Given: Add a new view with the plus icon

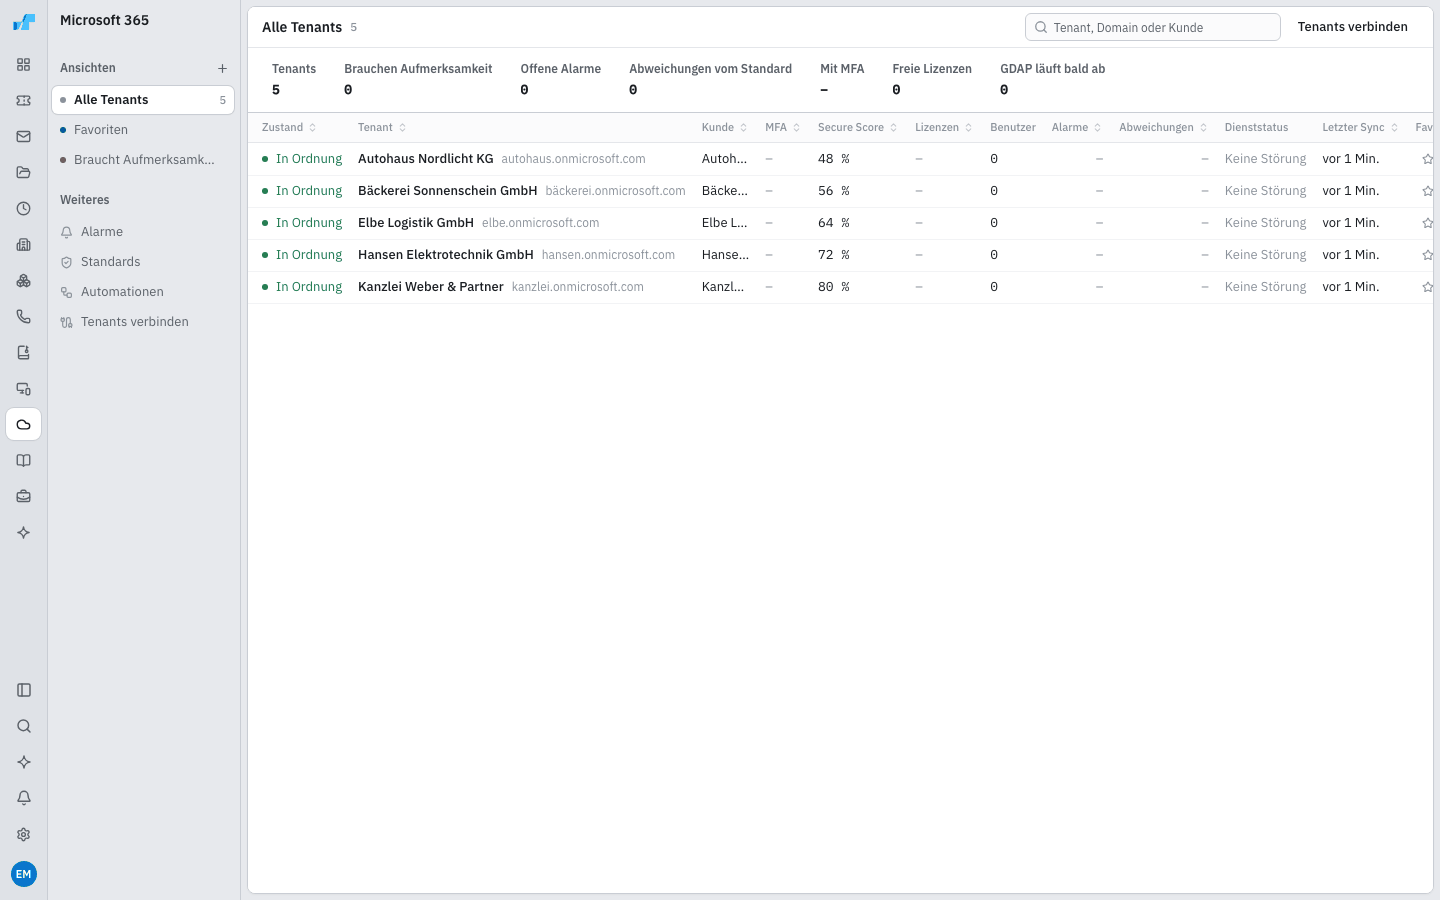Looking at the screenshot, I should (x=222, y=68).
